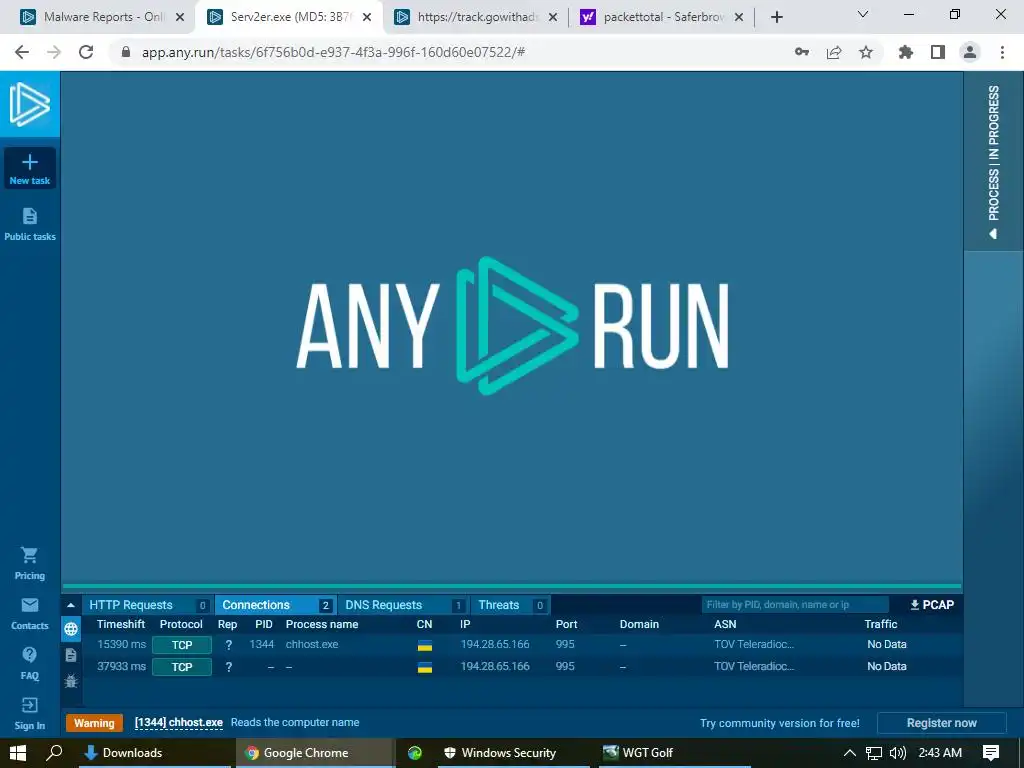Click Ukraine flag in the 15390 ms row
The image size is (1024, 768).
point(424,646)
